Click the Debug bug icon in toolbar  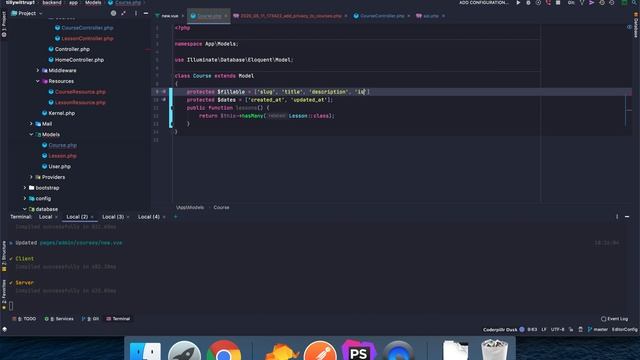pyautogui.click(x=528, y=2)
